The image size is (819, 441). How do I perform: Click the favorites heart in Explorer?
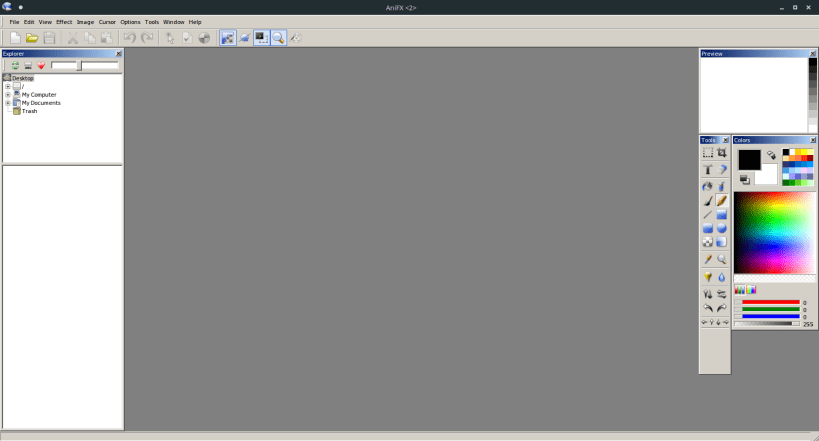coord(41,65)
